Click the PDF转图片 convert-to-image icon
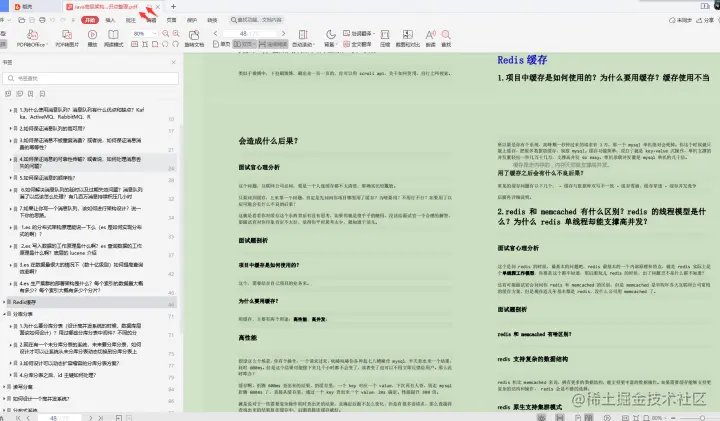The image size is (720, 421). pos(67,35)
